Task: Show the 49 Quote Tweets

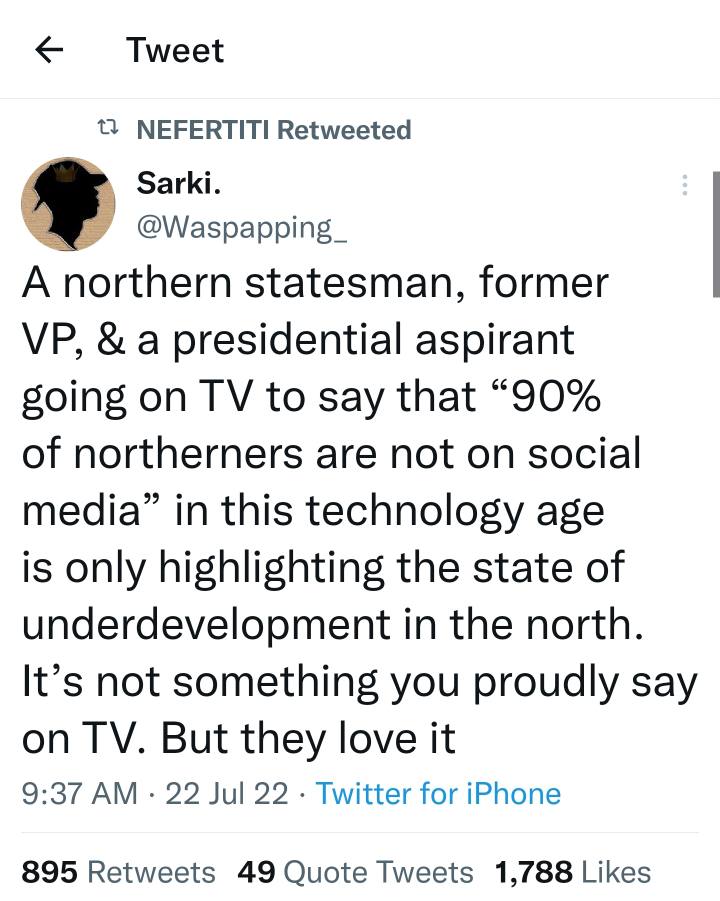Action: pyautogui.click(x=355, y=872)
